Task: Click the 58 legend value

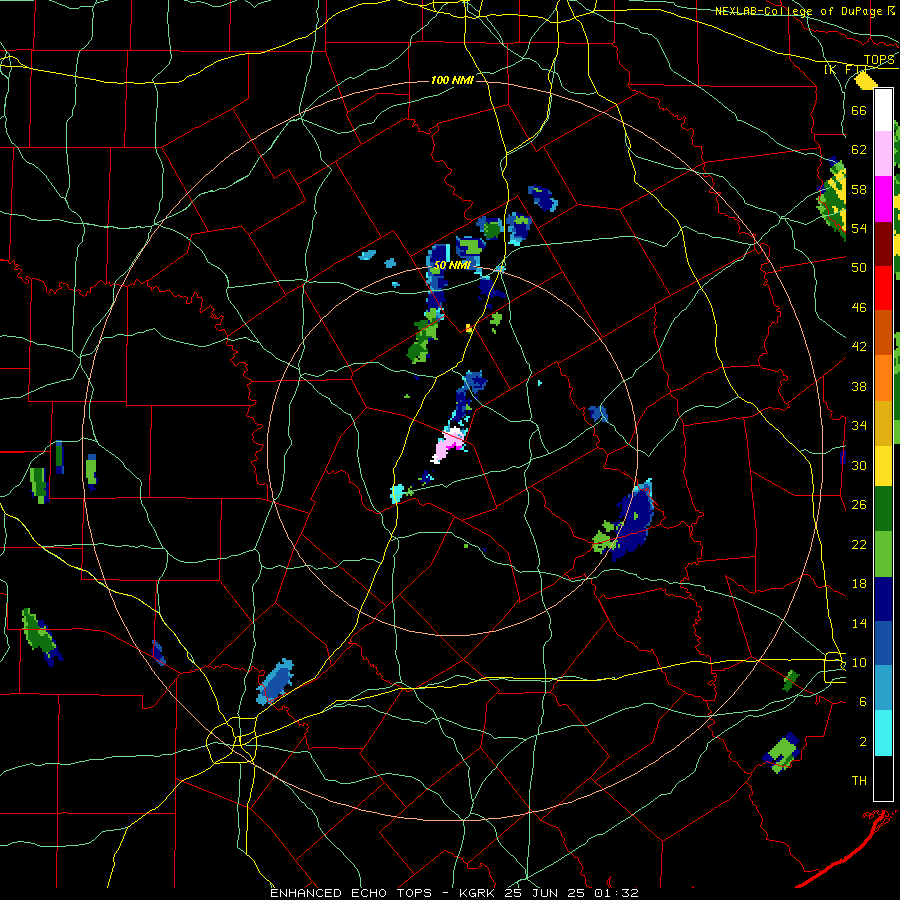Action: coord(859,189)
